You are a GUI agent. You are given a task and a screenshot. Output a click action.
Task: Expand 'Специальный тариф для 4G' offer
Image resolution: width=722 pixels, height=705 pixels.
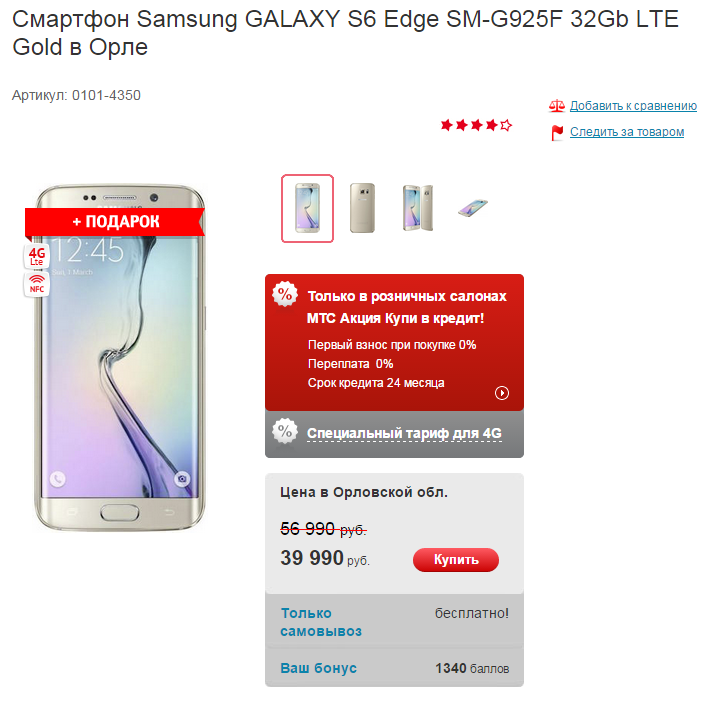(x=404, y=433)
